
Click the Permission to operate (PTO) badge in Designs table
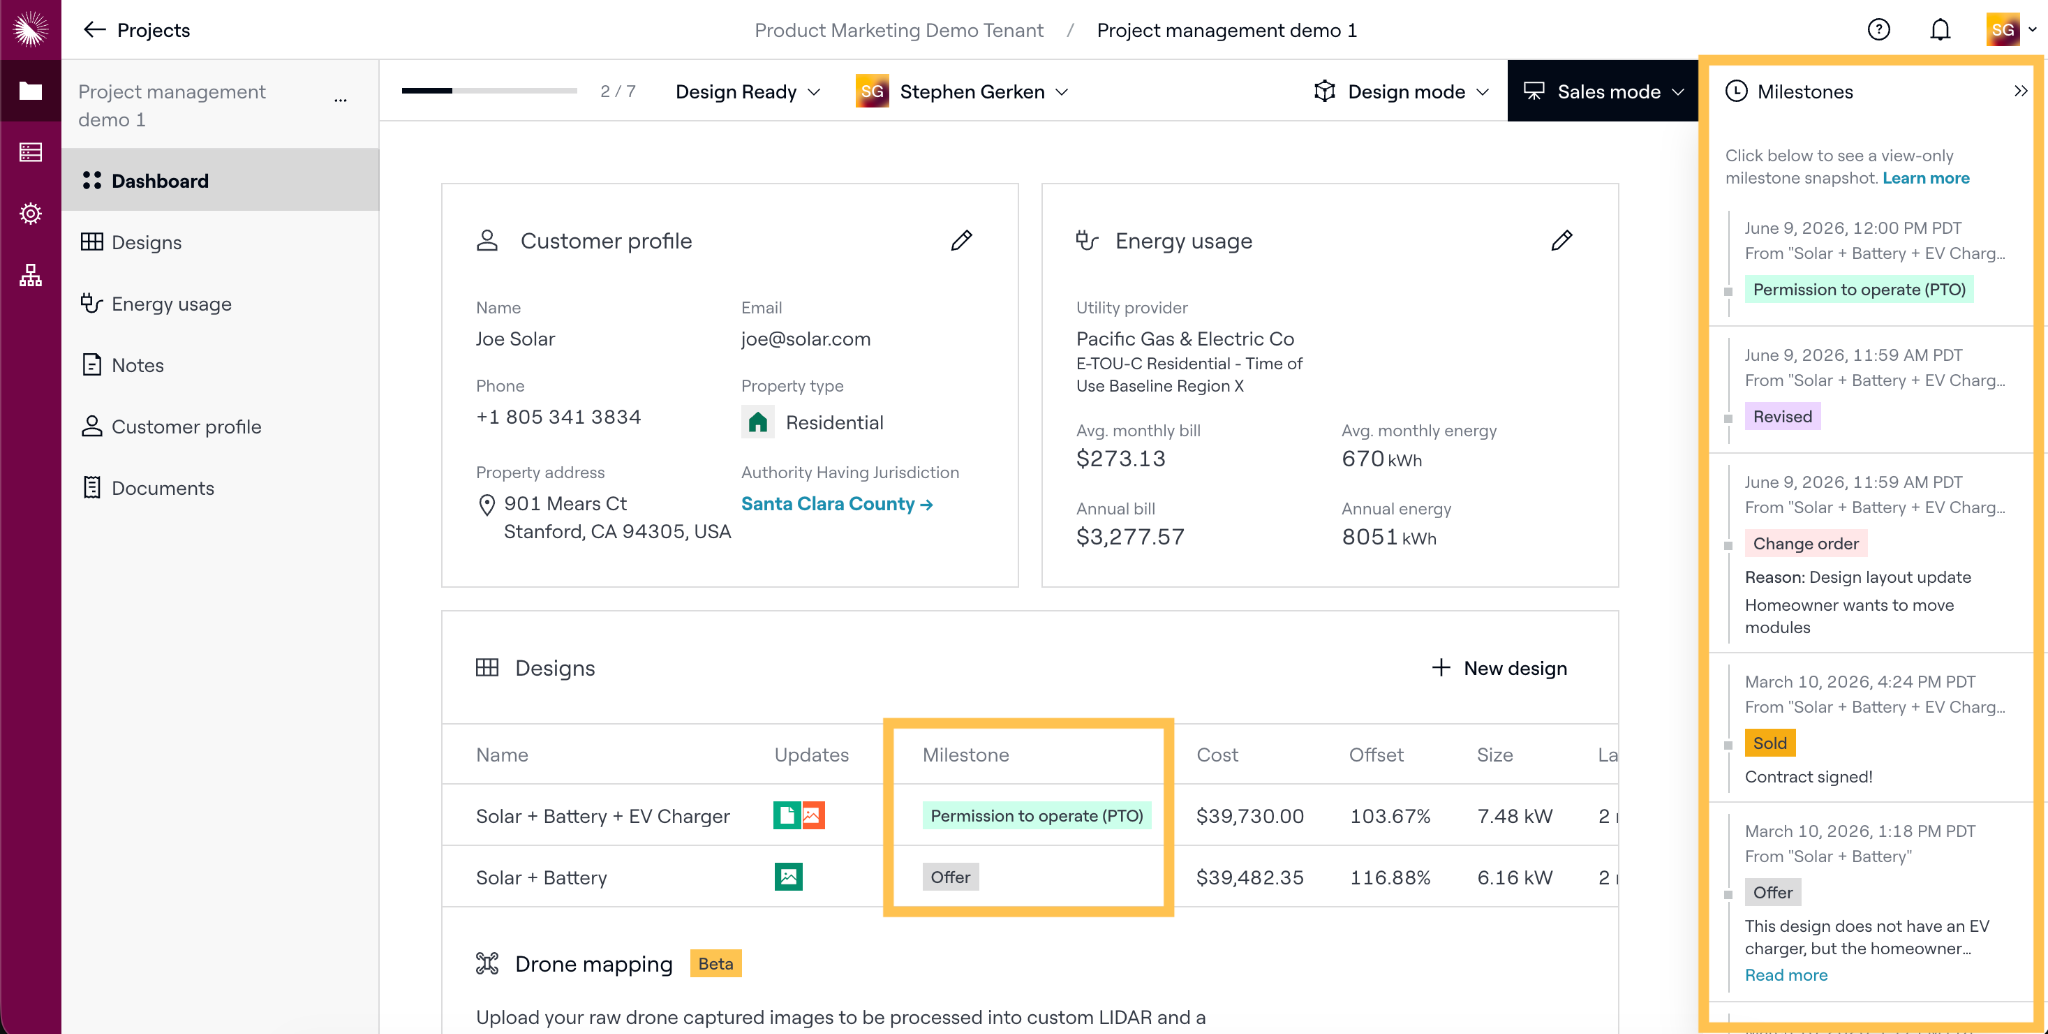click(1037, 816)
